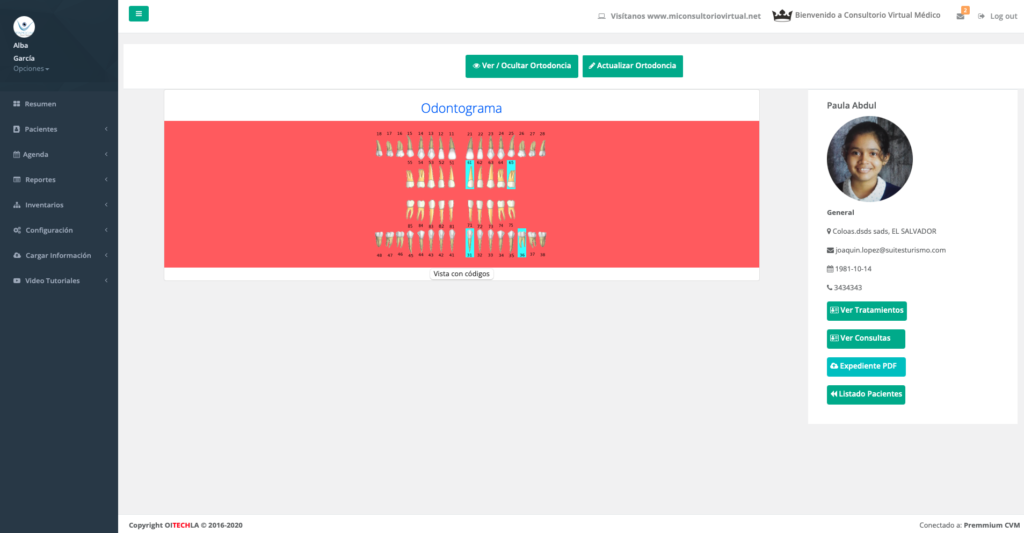Click Paula Abdul's profile photo
This screenshot has width=1024, height=533.
[869, 159]
